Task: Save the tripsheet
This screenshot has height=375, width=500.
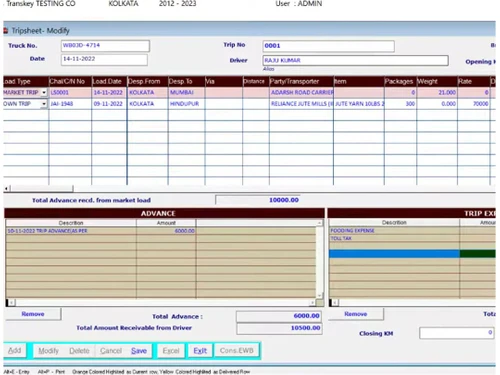Action: [x=139, y=351]
